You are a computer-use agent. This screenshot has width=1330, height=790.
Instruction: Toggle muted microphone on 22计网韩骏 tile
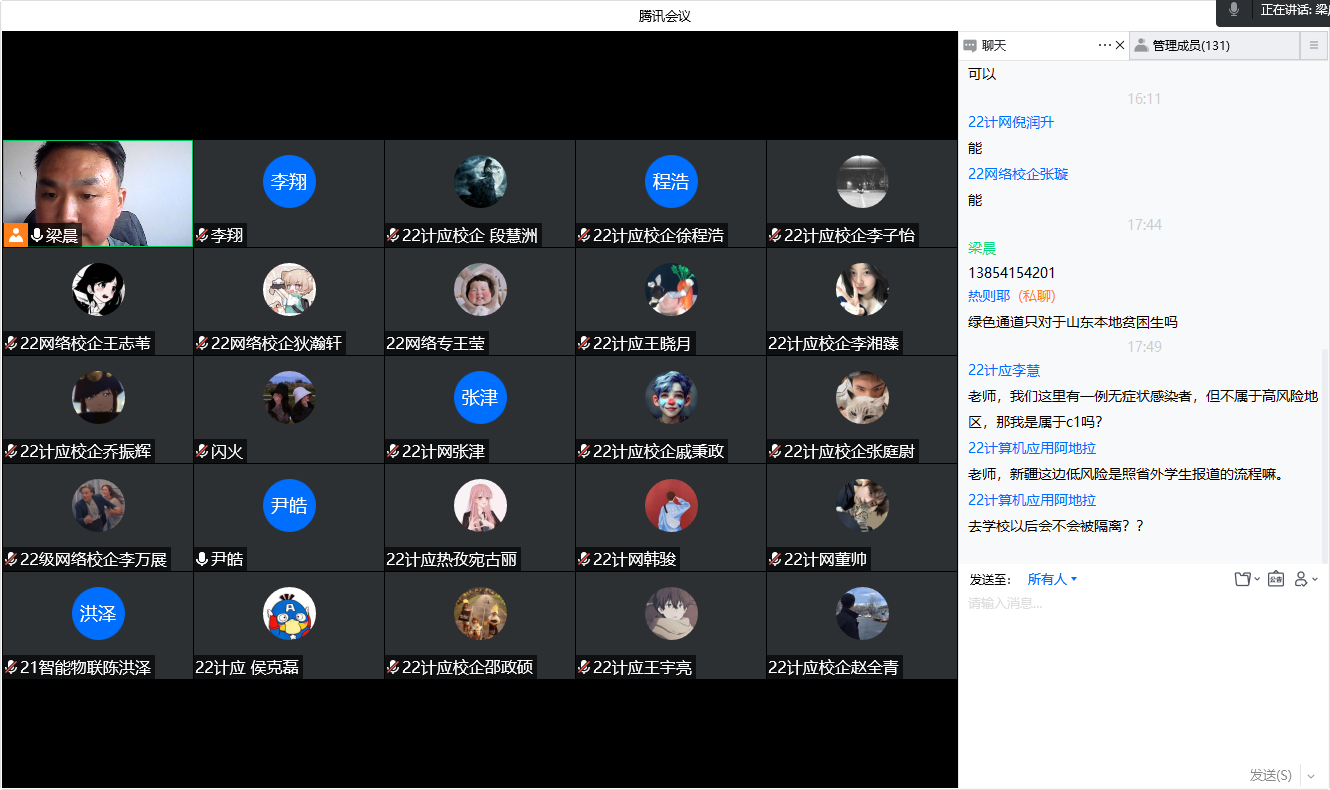click(x=584, y=559)
